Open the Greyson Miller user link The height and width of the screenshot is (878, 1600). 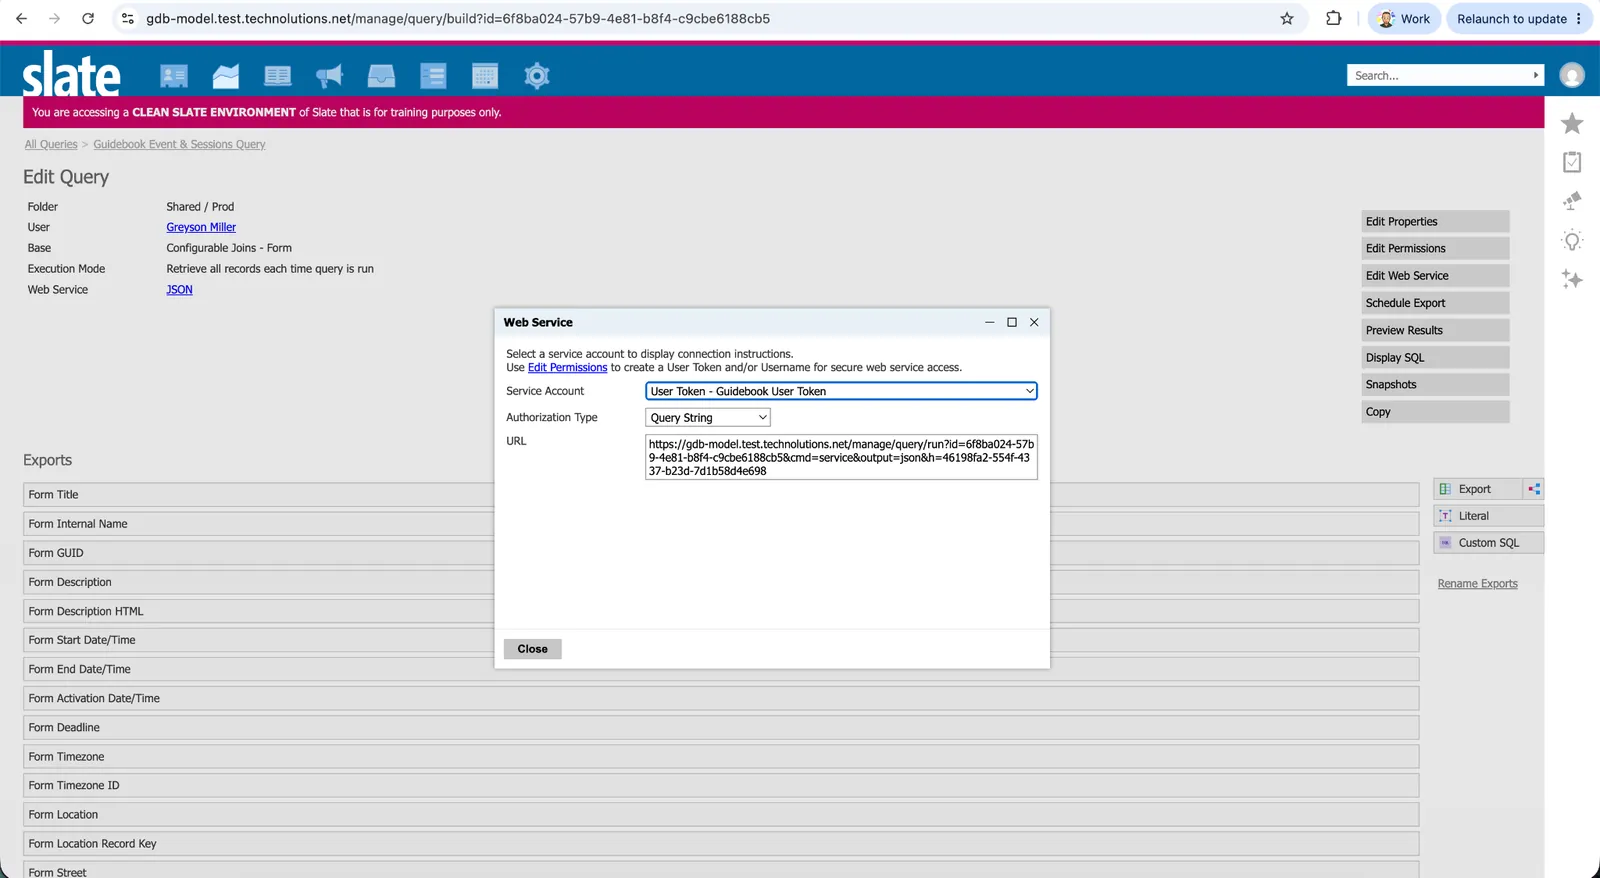click(201, 227)
